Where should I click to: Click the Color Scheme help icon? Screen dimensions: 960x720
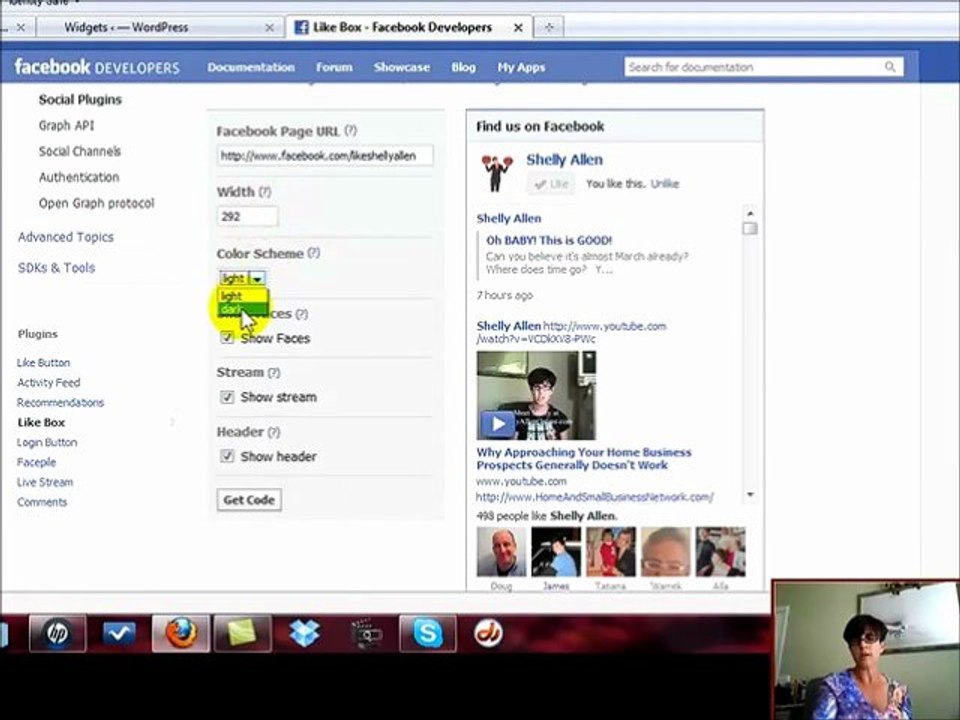(x=313, y=252)
